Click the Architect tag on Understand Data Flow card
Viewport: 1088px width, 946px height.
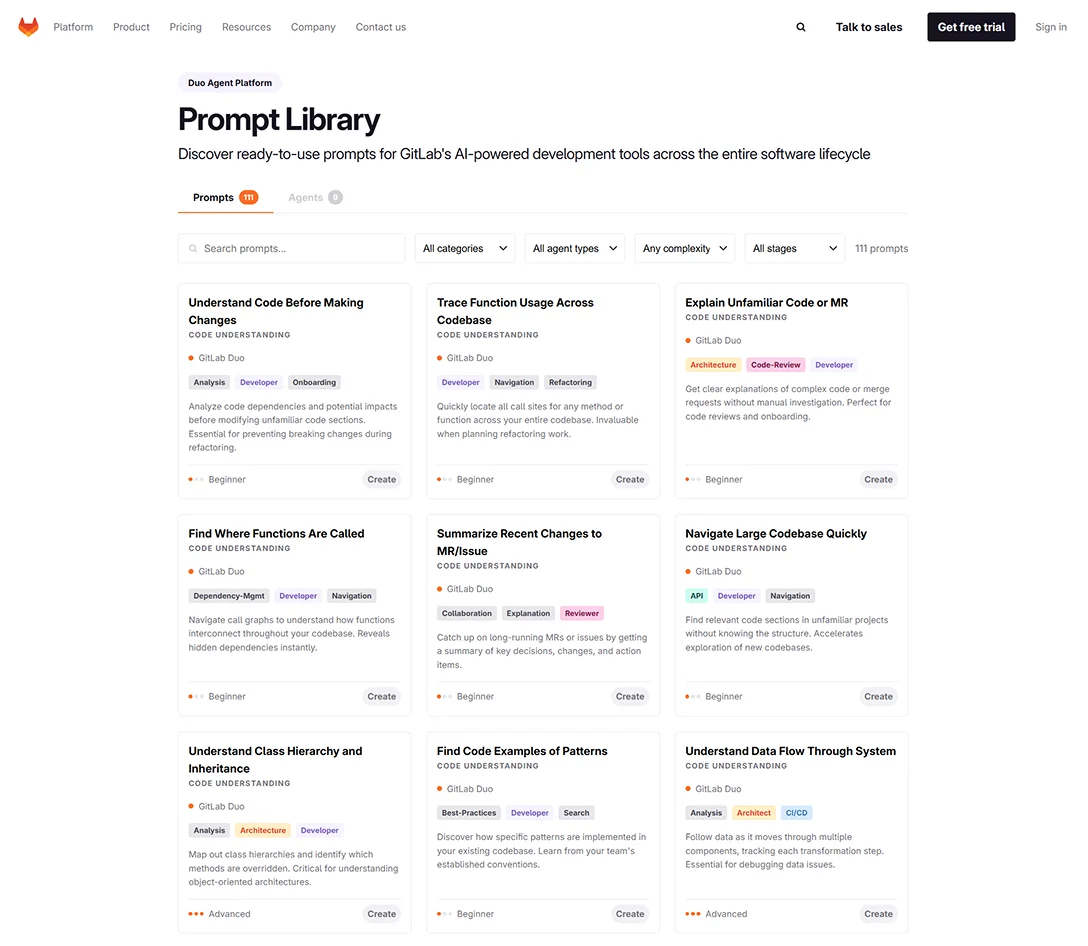click(753, 812)
